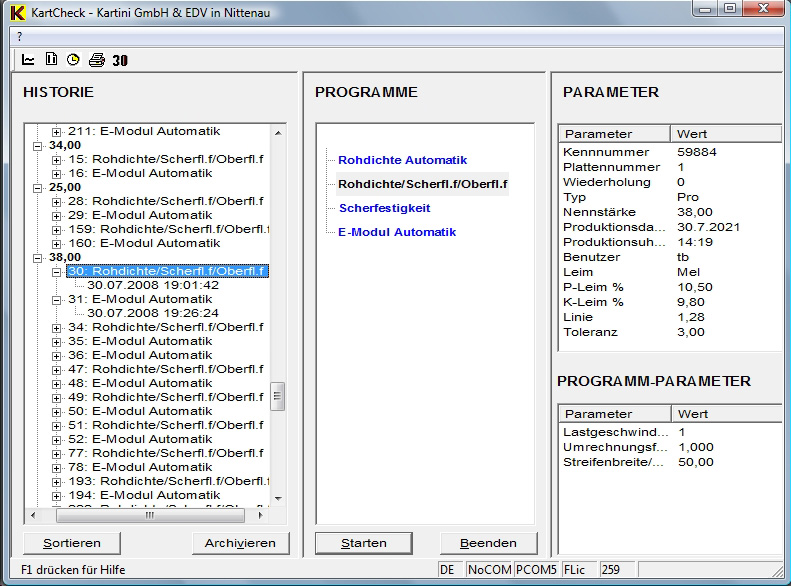Screen dimensions: 791x586
Task: Click the '30' toolbar icon
Action: (x=120, y=60)
